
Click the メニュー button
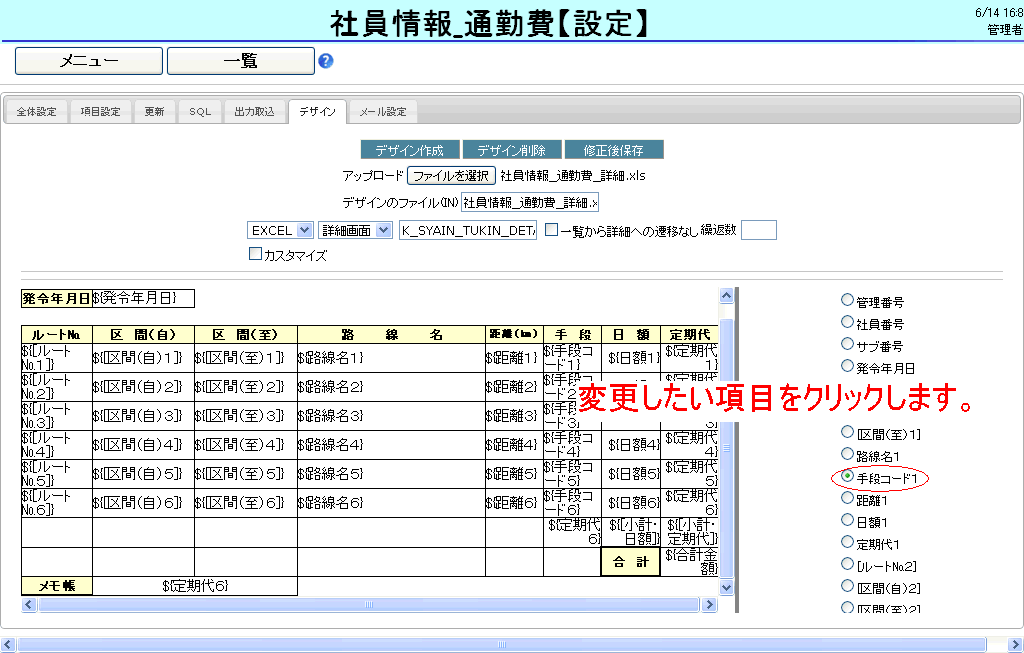pyautogui.click(x=89, y=61)
